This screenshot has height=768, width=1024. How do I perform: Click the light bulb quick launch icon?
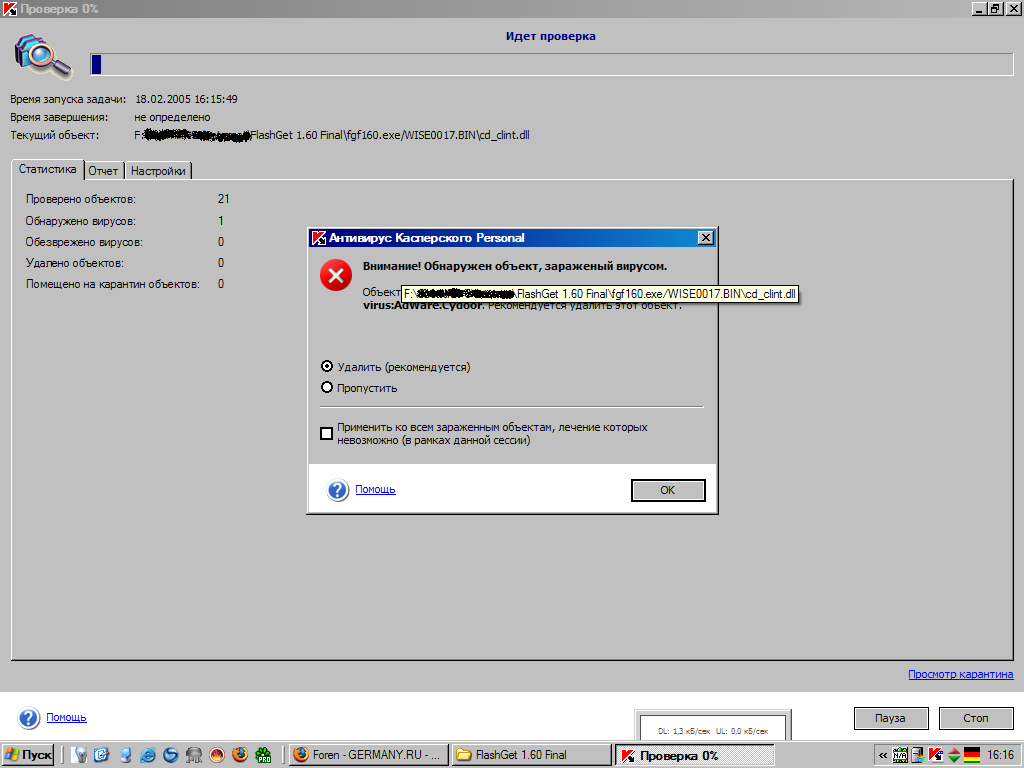pos(80,755)
